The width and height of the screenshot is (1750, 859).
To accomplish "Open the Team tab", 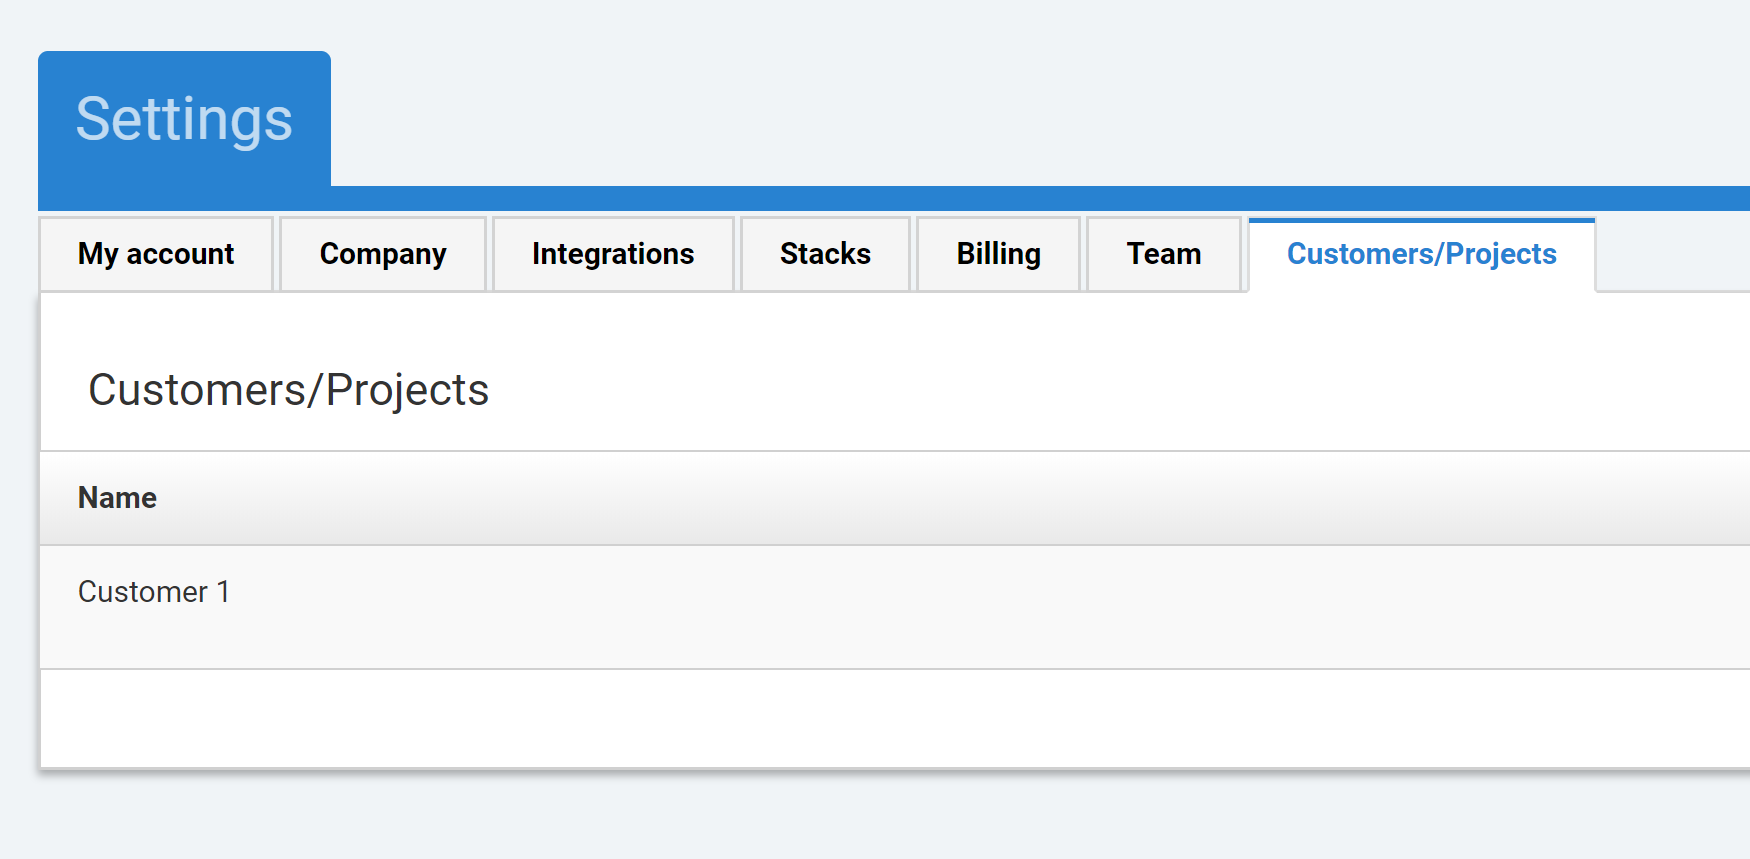I will pos(1164,254).
